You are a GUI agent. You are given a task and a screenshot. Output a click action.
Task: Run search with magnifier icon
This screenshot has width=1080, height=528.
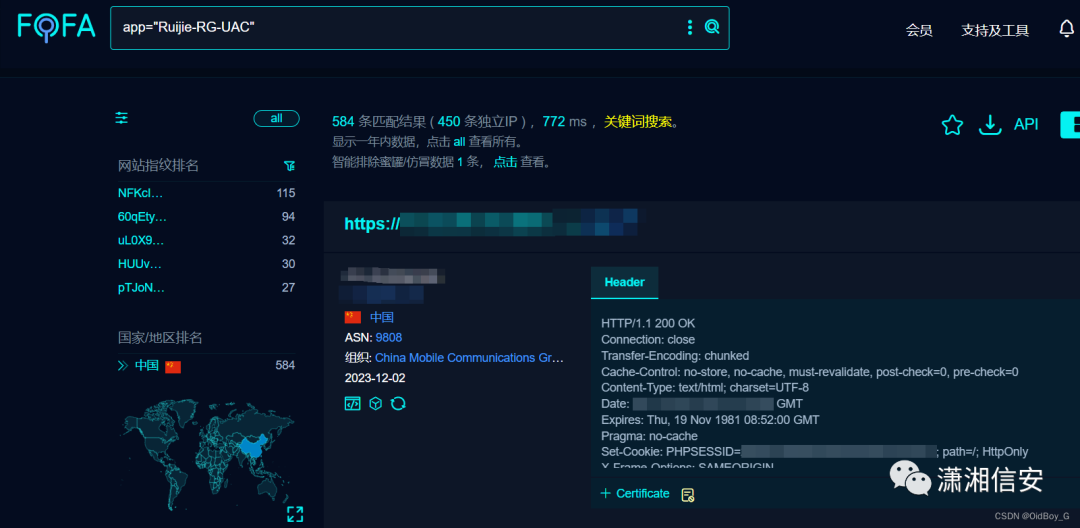[x=712, y=27]
